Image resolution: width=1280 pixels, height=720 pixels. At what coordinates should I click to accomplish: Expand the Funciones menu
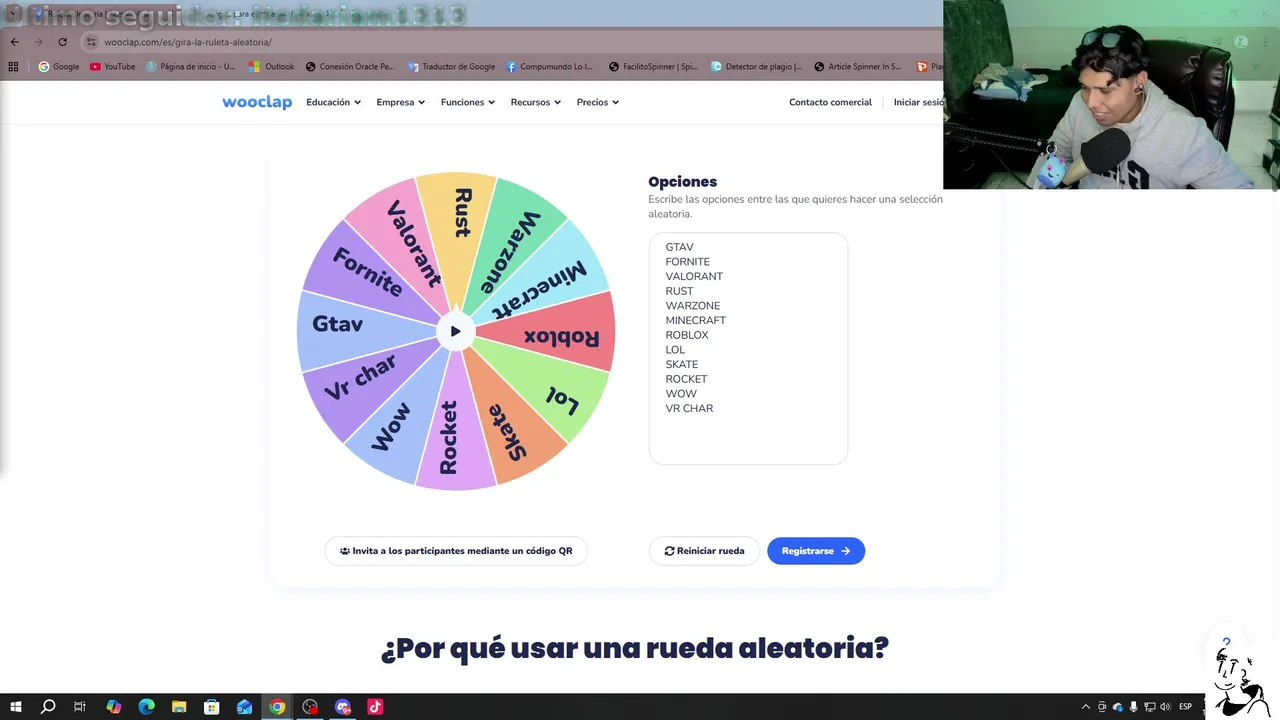click(468, 102)
